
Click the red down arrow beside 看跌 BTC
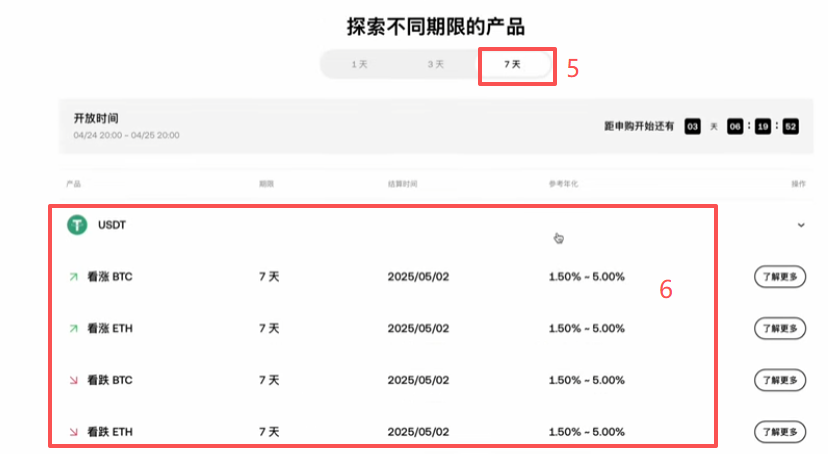(x=73, y=380)
